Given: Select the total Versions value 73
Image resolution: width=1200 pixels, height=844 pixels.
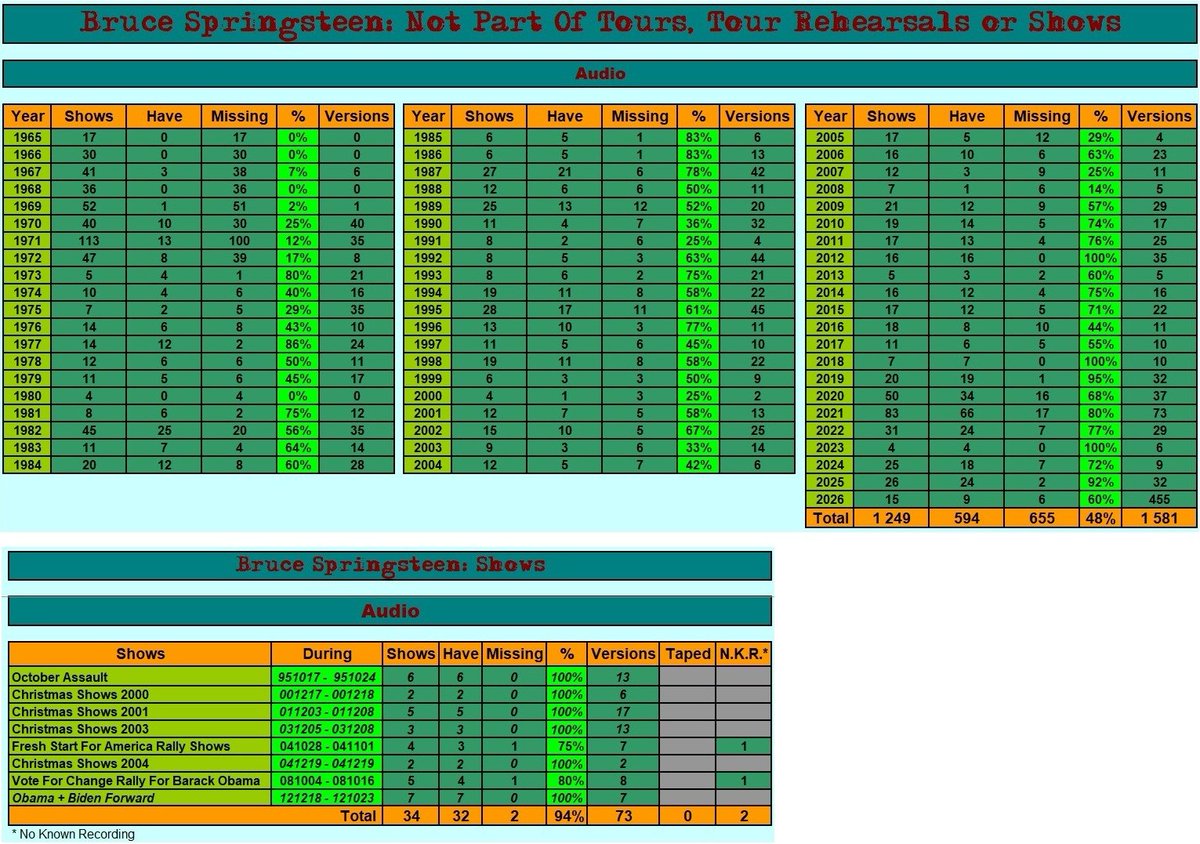Looking at the screenshot, I should point(623,816).
